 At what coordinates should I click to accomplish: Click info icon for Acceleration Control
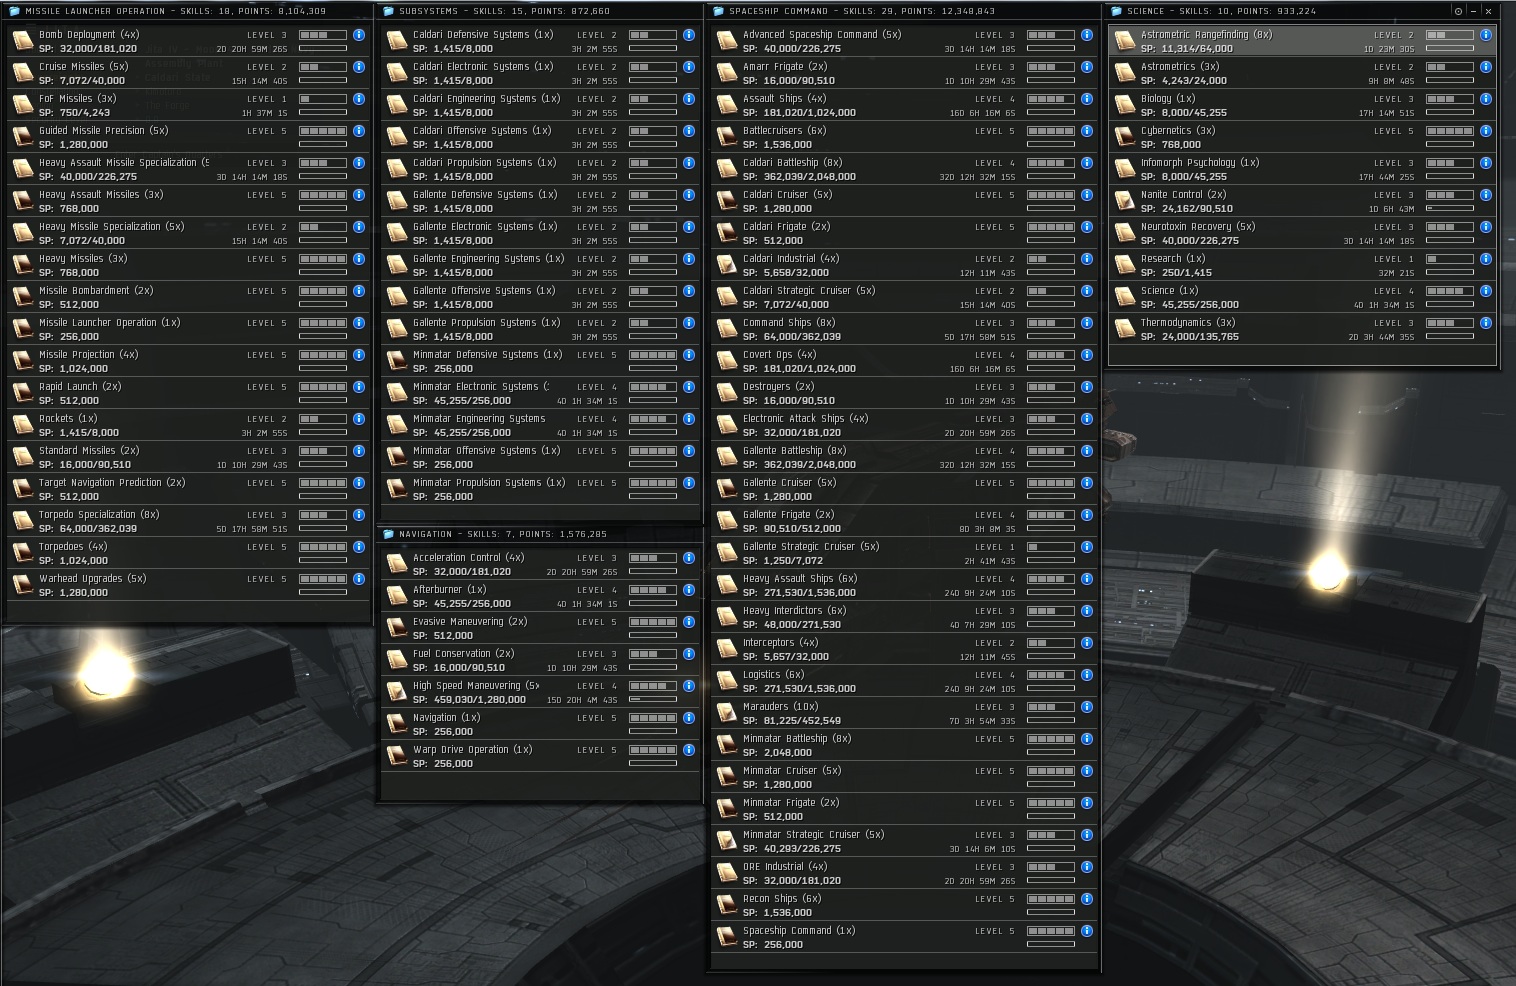[x=689, y=558]
